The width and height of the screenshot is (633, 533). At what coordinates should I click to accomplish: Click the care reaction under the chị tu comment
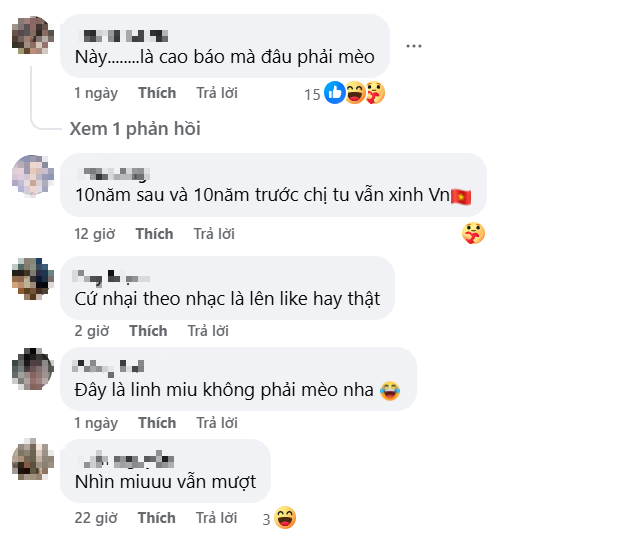(473, 234)
